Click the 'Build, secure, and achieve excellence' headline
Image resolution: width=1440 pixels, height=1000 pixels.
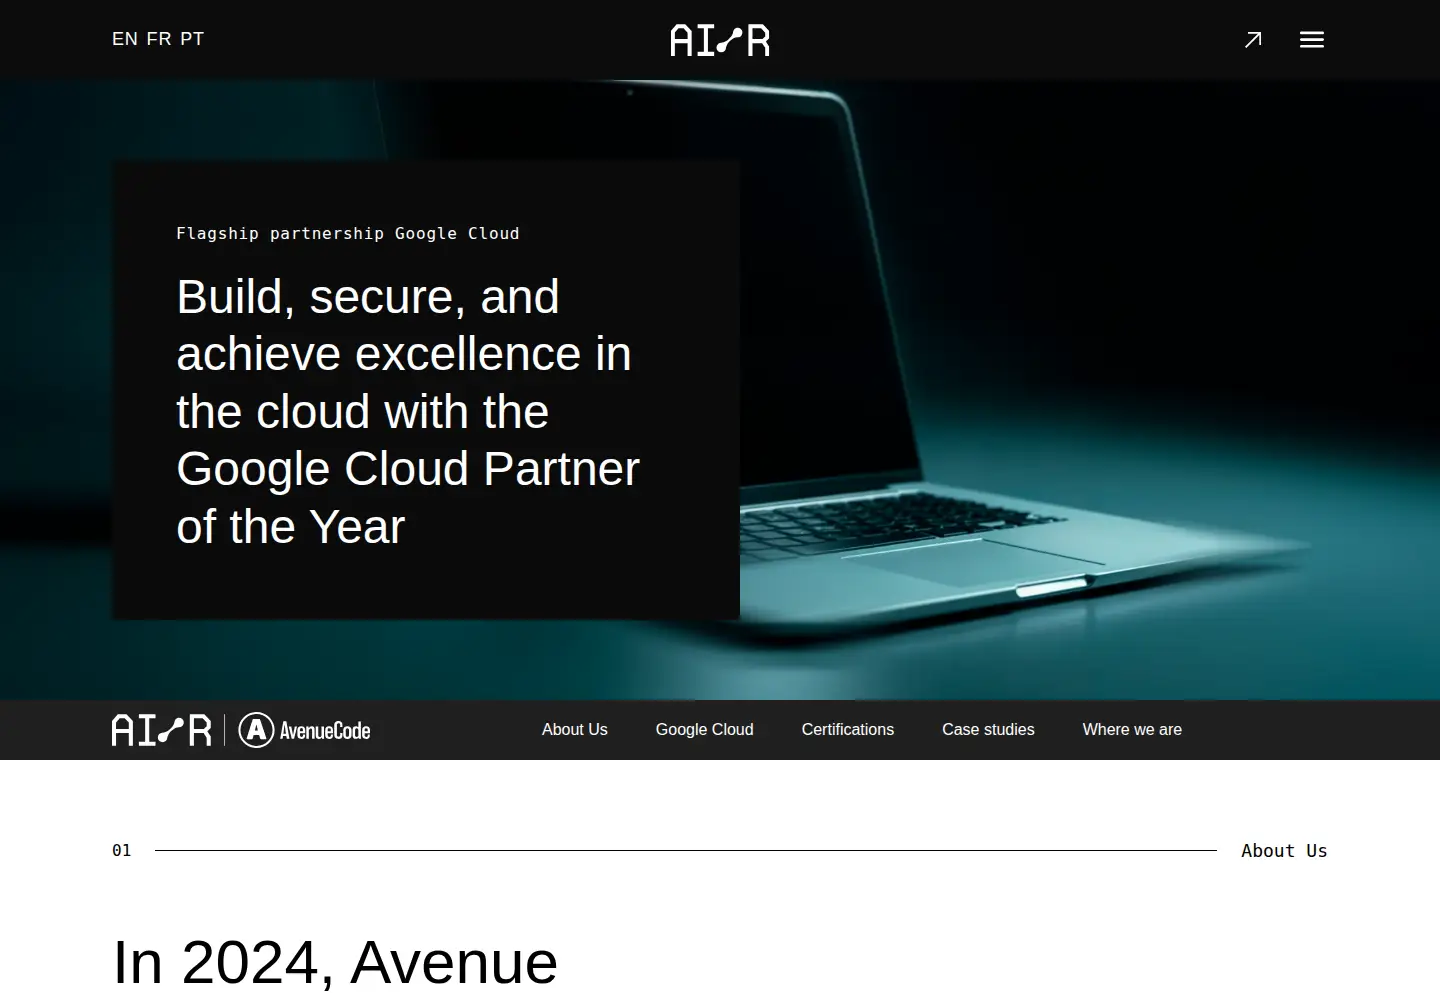(x=408, y=412)
